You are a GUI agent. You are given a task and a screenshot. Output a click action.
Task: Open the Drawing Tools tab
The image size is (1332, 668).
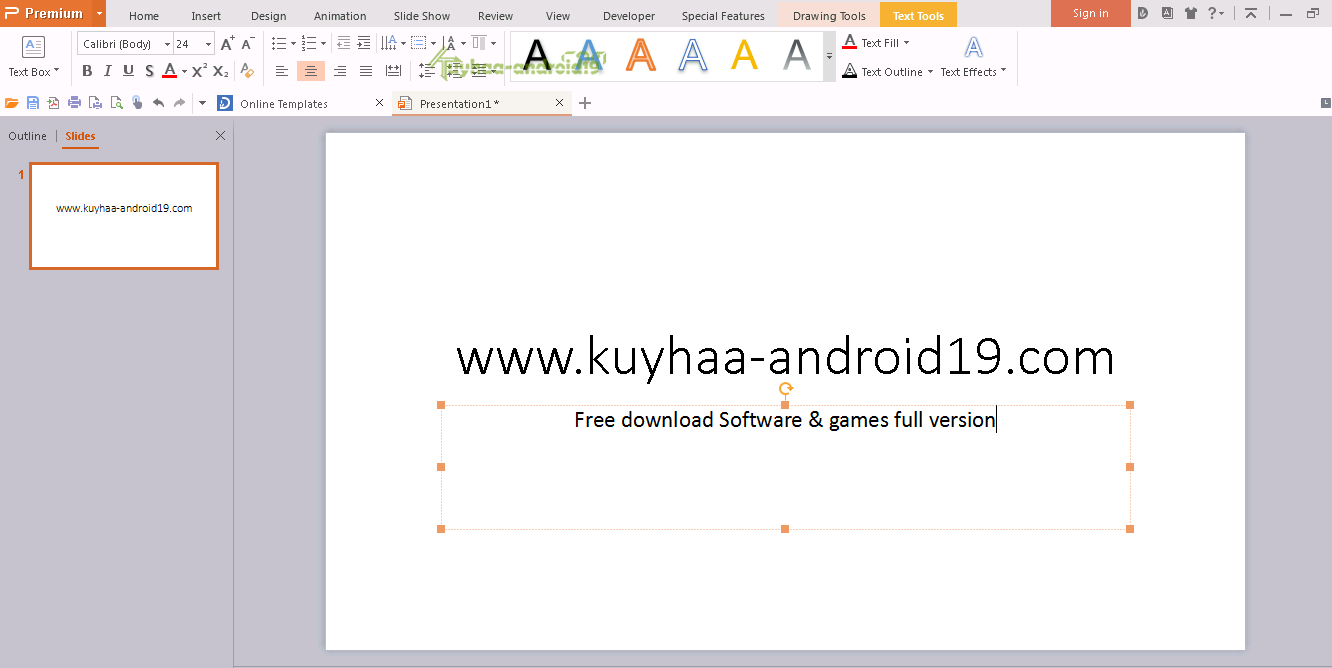click(829, 16)
